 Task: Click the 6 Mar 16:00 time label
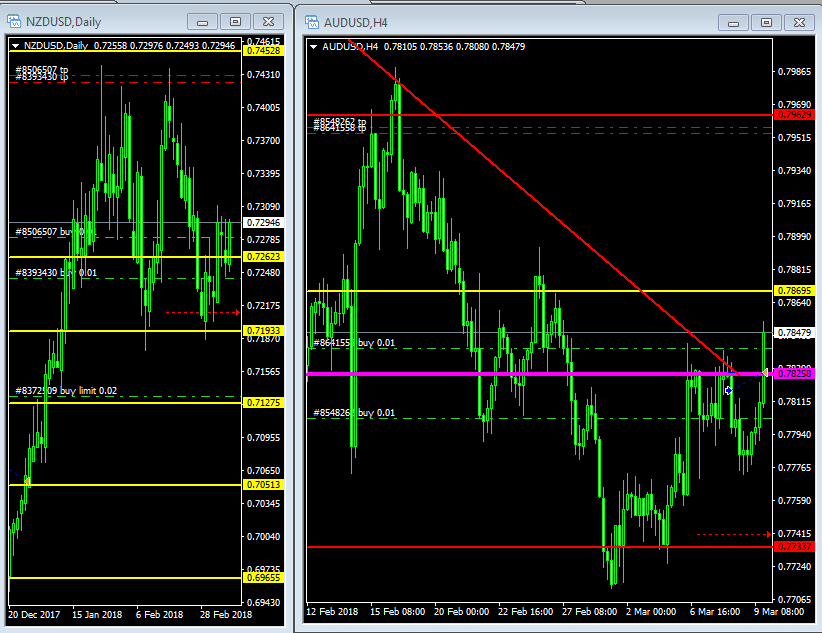715,612
